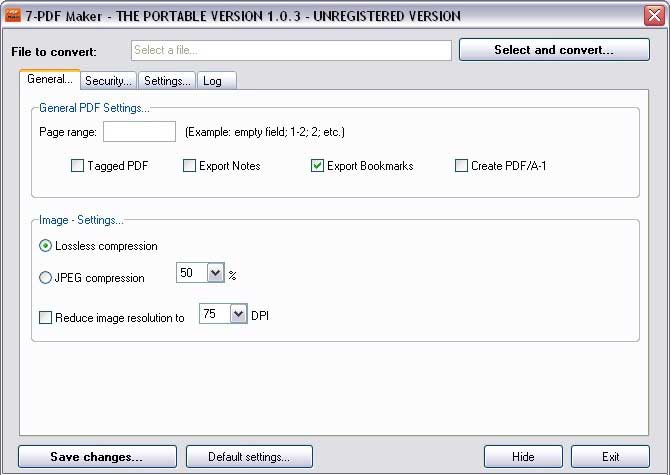
Task: Open the JPEG quality percent dropdown
Action: [216, 273]
